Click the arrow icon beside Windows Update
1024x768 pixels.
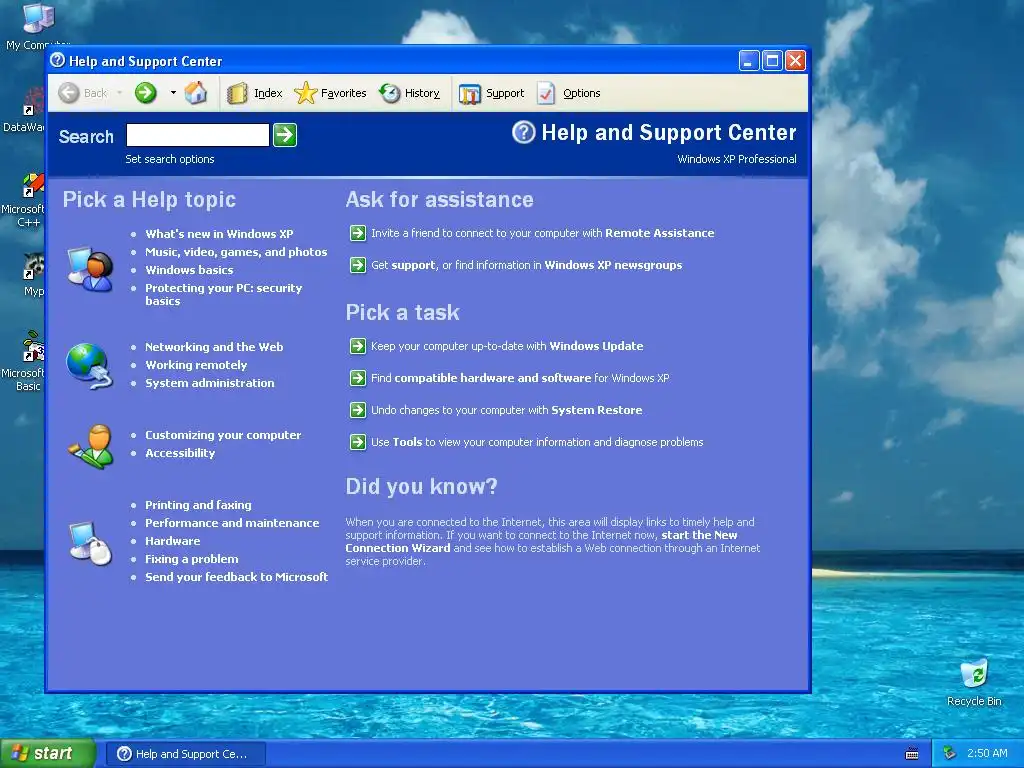(x=358, y=346)
